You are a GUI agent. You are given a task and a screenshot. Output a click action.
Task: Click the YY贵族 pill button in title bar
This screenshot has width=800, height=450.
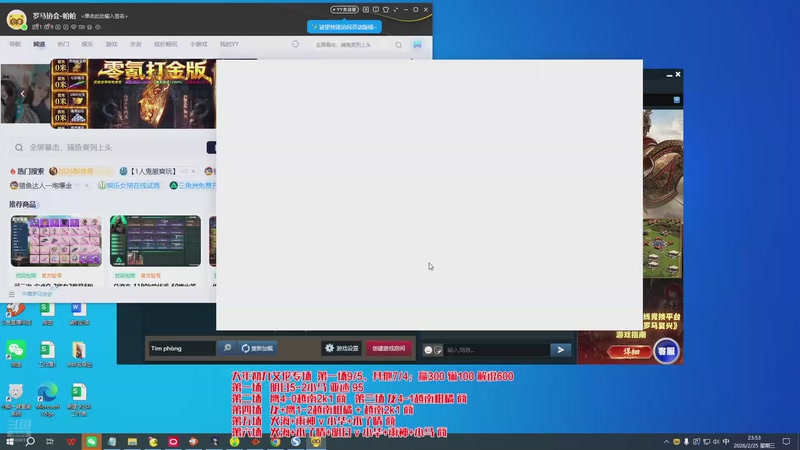coord(344,10)
